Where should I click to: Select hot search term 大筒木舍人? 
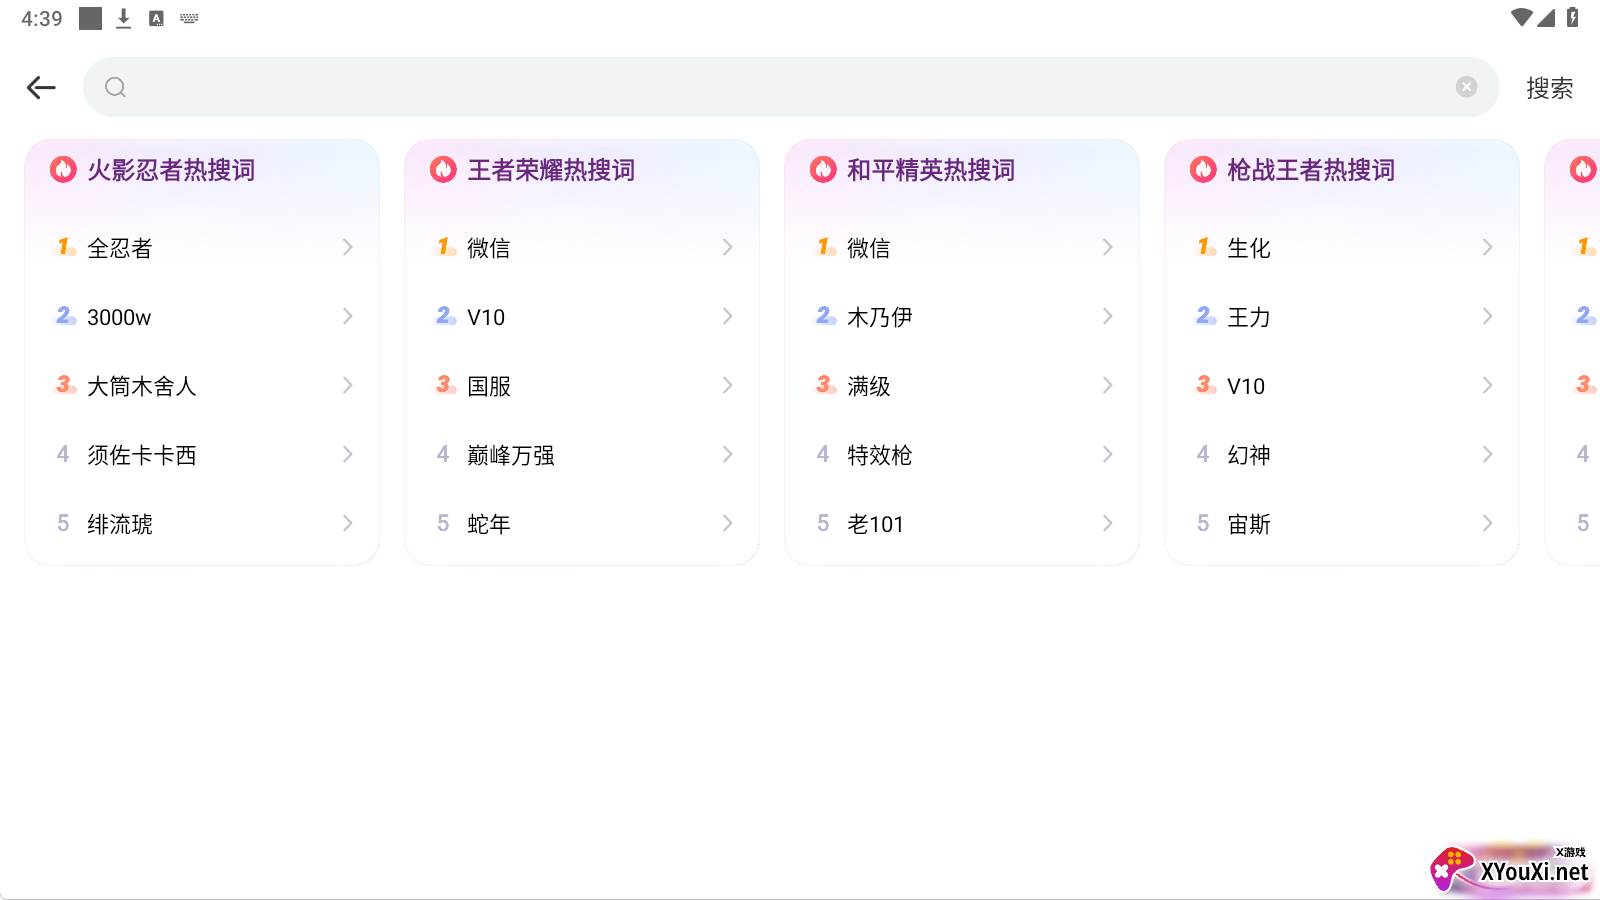coord(141,386)
